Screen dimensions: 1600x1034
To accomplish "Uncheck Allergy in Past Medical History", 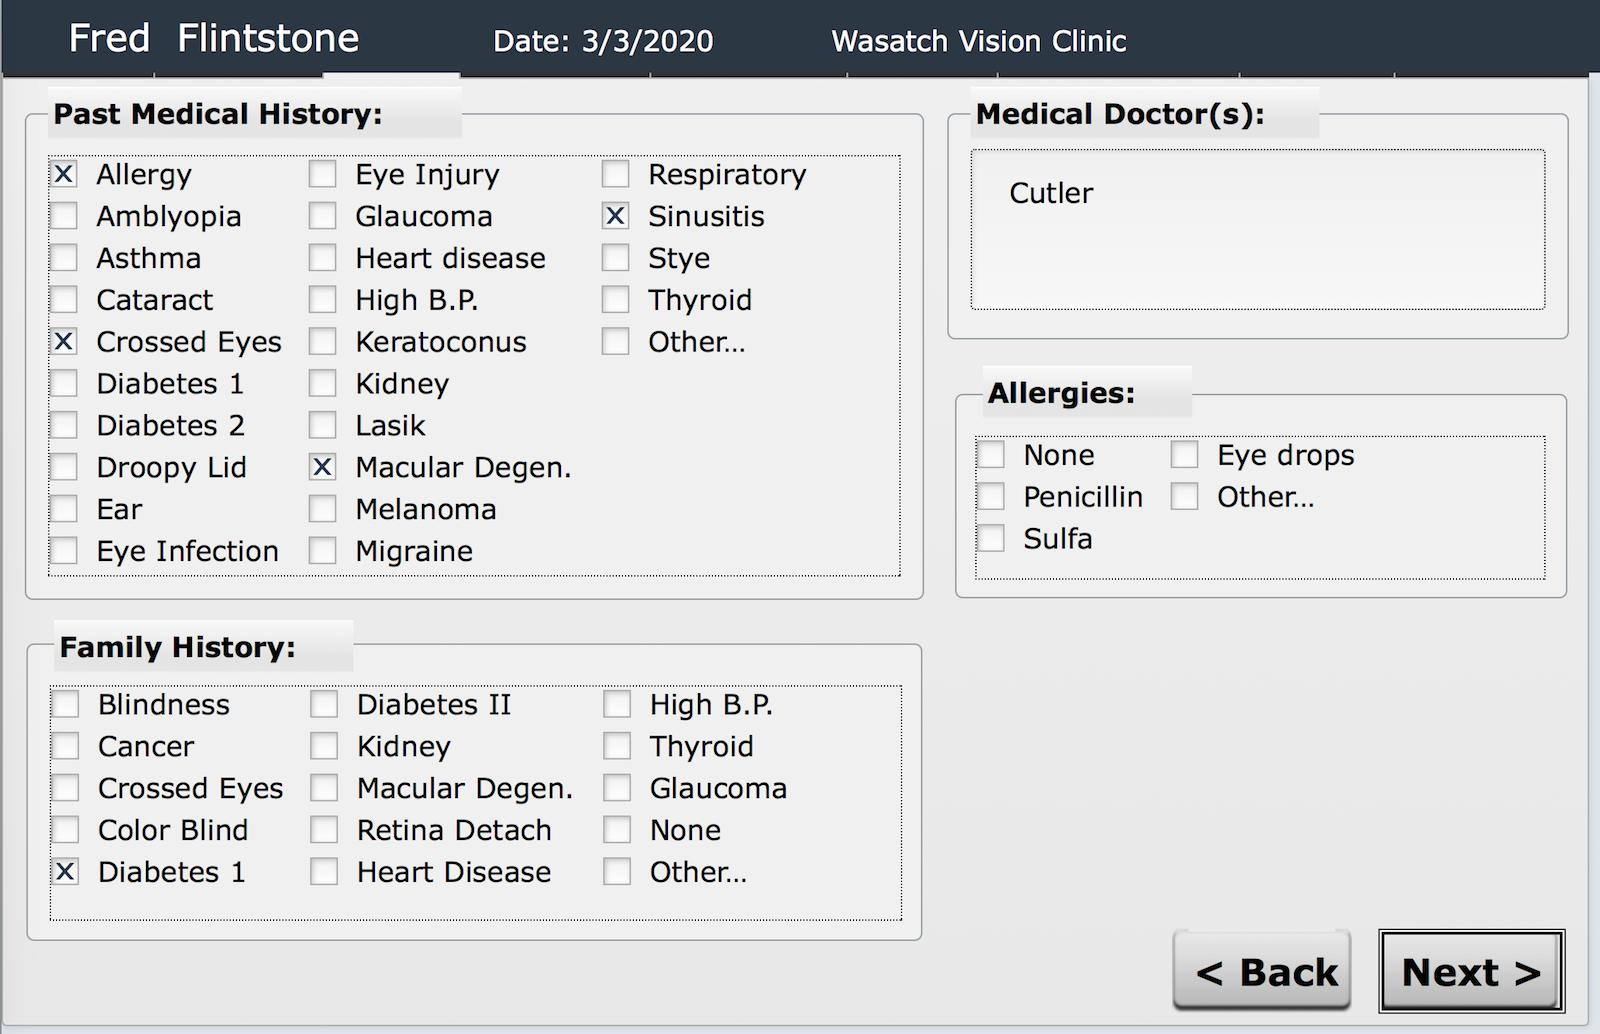I will 64,174.
